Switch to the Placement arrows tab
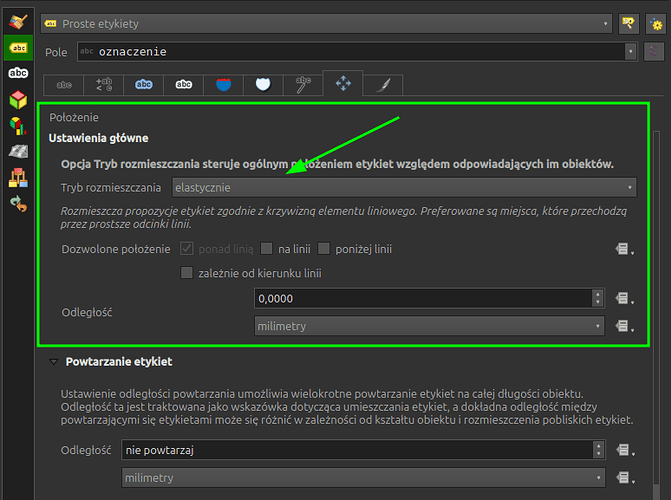Screen dimensions: 671x500 pyautogui.click(x=343, y=83)
